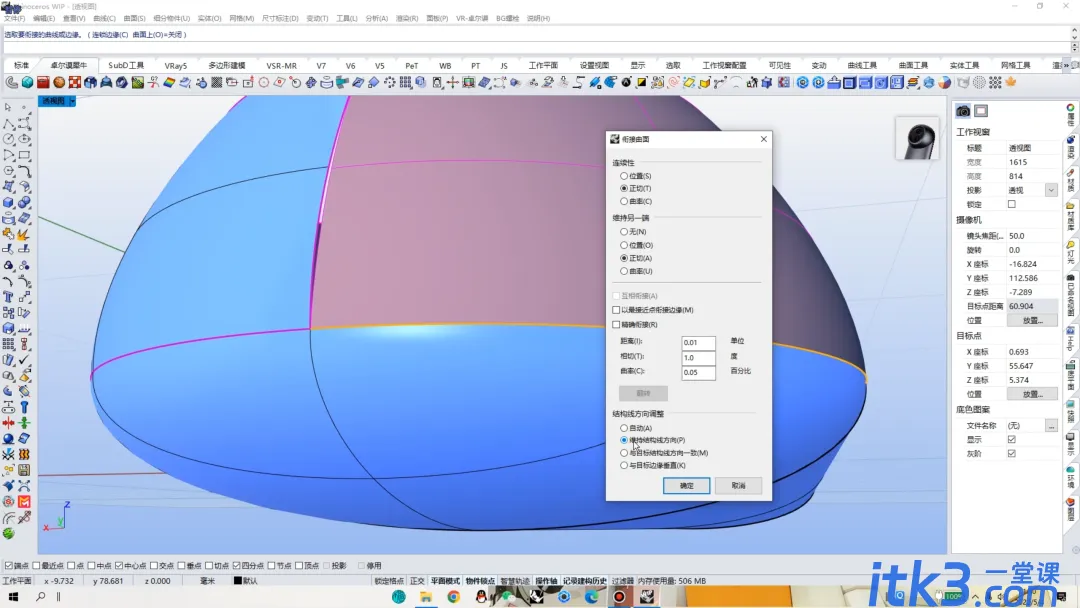1080x608 pixels.
Task: Cancel the match surface dialog with 取消
Action: coord(738,485)
